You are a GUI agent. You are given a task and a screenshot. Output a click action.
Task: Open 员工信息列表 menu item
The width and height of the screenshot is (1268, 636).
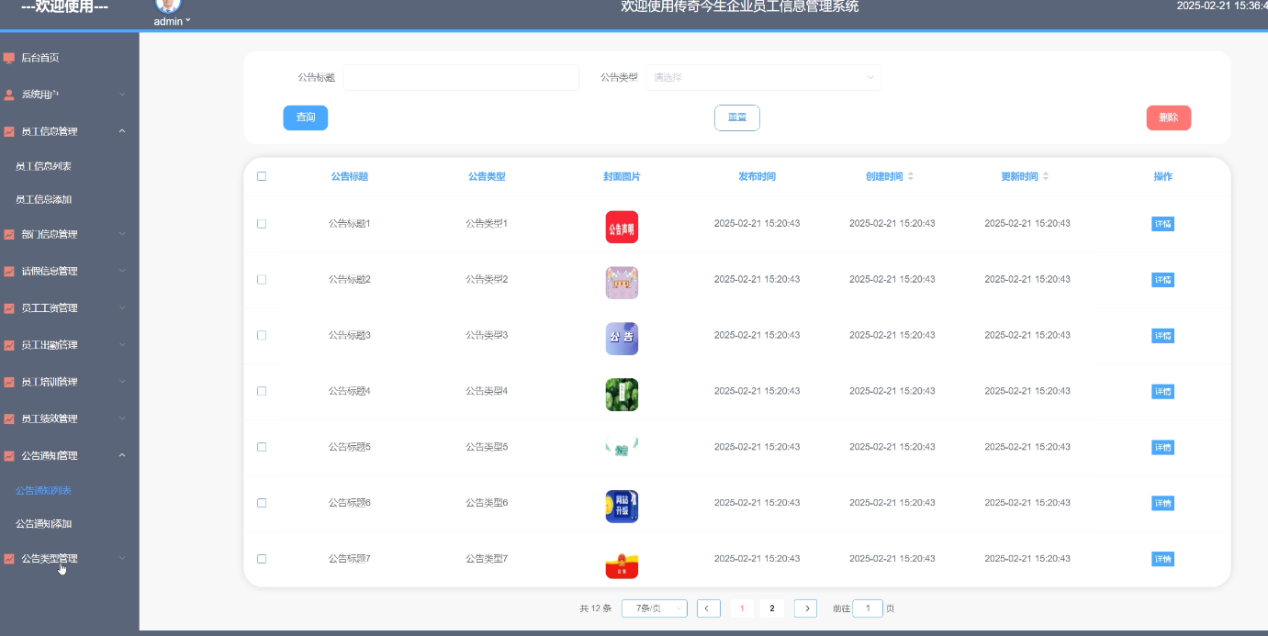[43, 167]
